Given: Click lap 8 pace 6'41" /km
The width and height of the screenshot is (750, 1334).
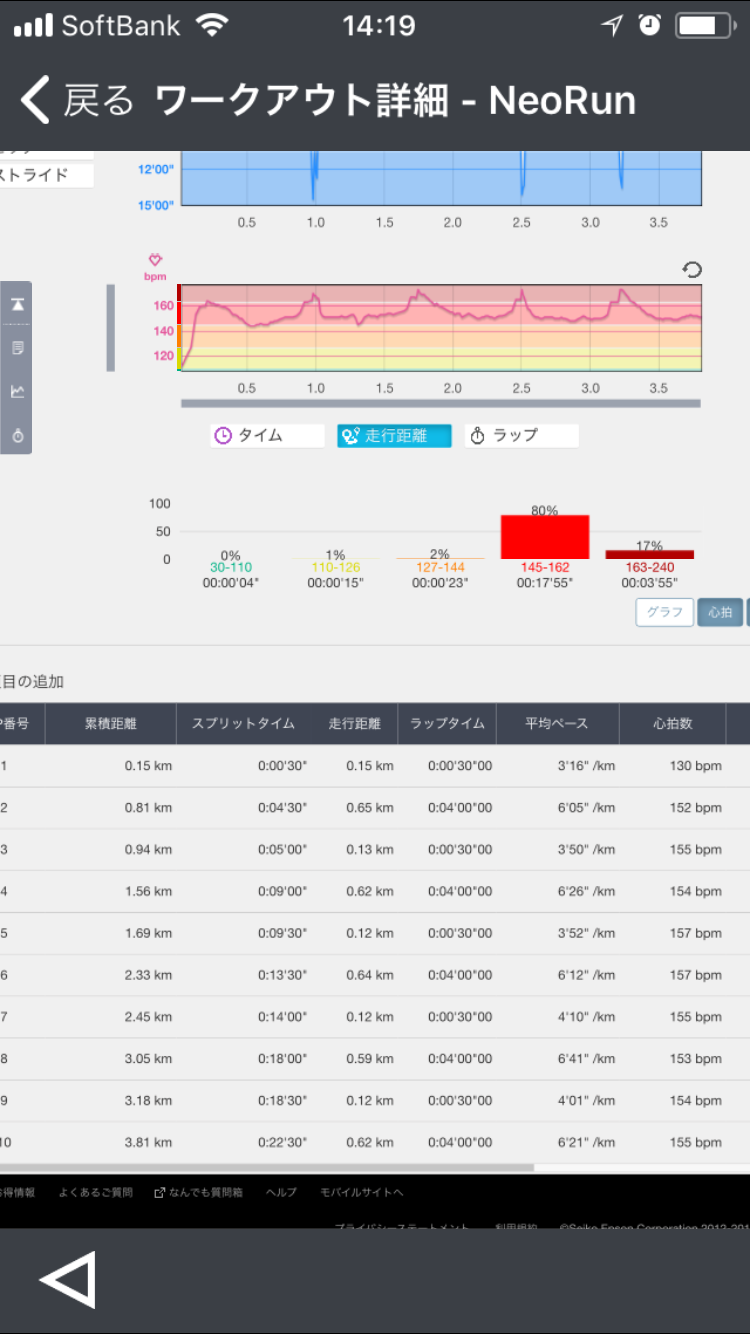Looking at the screenshot, I should tap(586, 1058).
